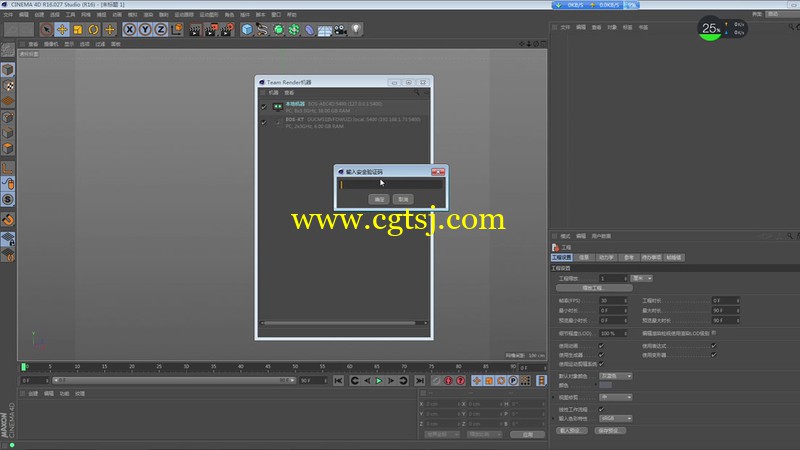This screenshot has width=800, height=450.
Task: Click the yellow plus recent-tool icon
Action: [x=109, y=30]
